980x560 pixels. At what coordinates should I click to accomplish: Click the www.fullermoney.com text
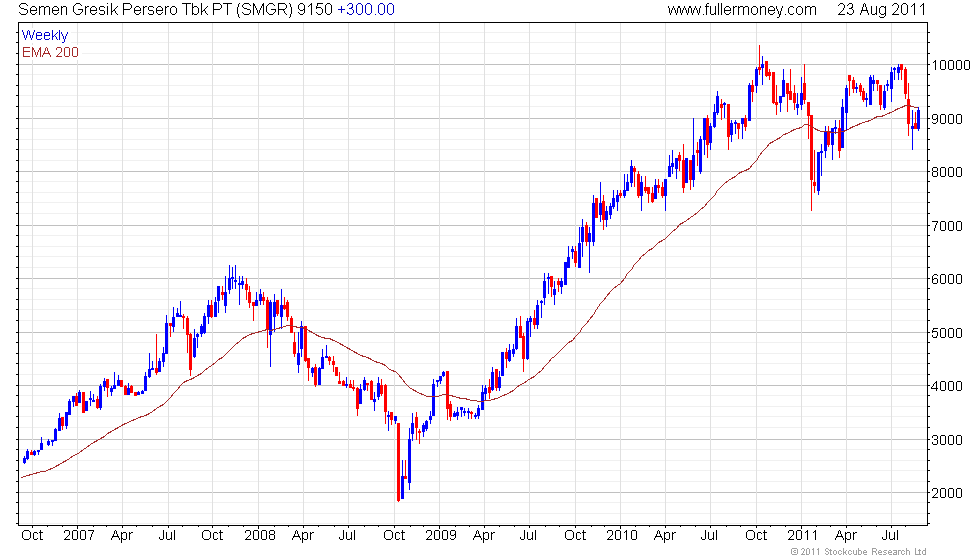click(x=742, y=10)
